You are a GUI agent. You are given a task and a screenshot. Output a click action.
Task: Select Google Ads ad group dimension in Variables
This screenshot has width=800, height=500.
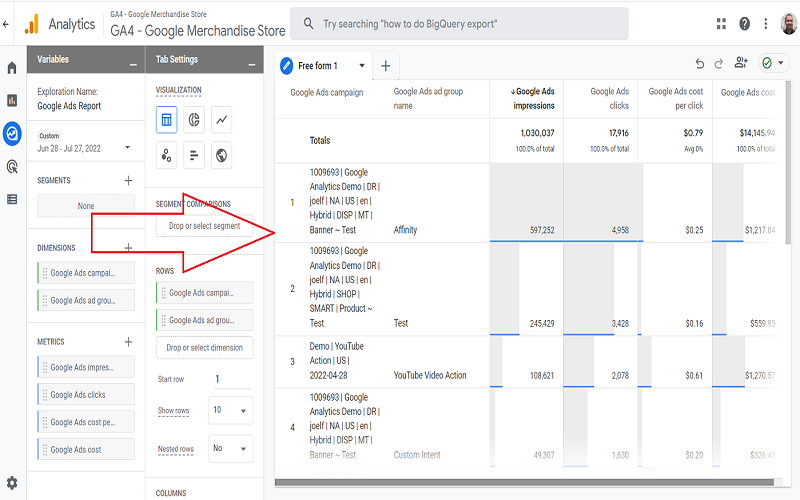coord(86,301)
